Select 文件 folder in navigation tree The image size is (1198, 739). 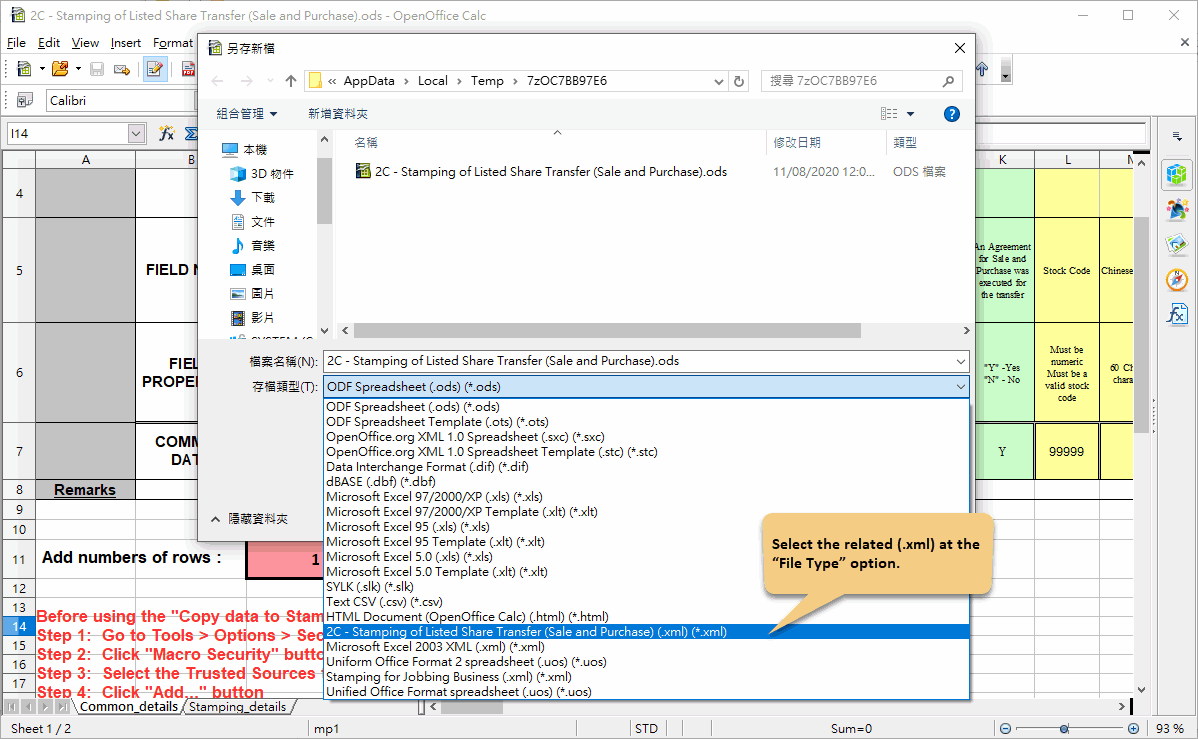(x=252, y=222)
